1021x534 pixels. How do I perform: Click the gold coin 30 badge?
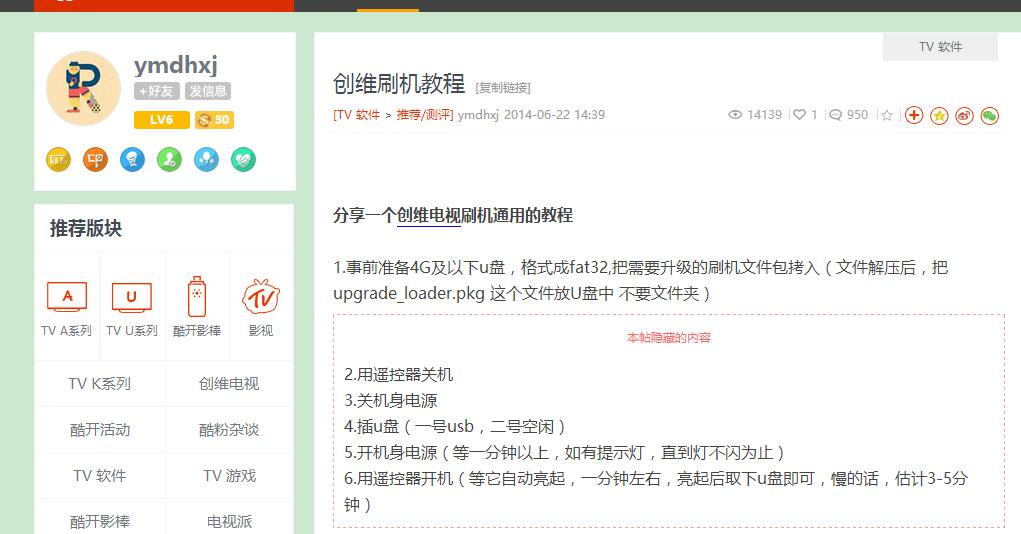tap(214, 120)
